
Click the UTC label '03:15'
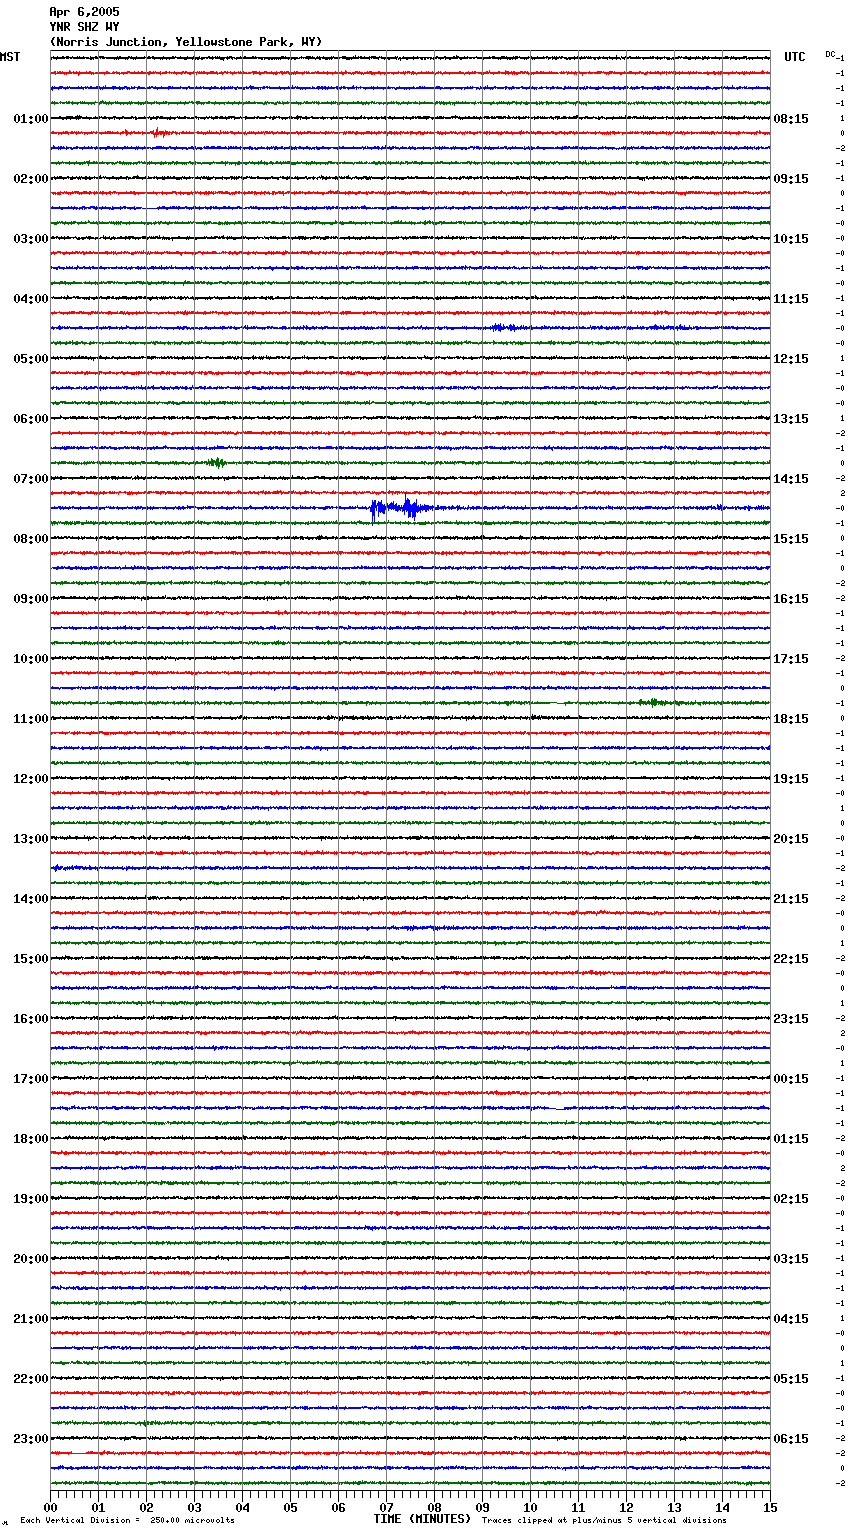coord(791,1259)
